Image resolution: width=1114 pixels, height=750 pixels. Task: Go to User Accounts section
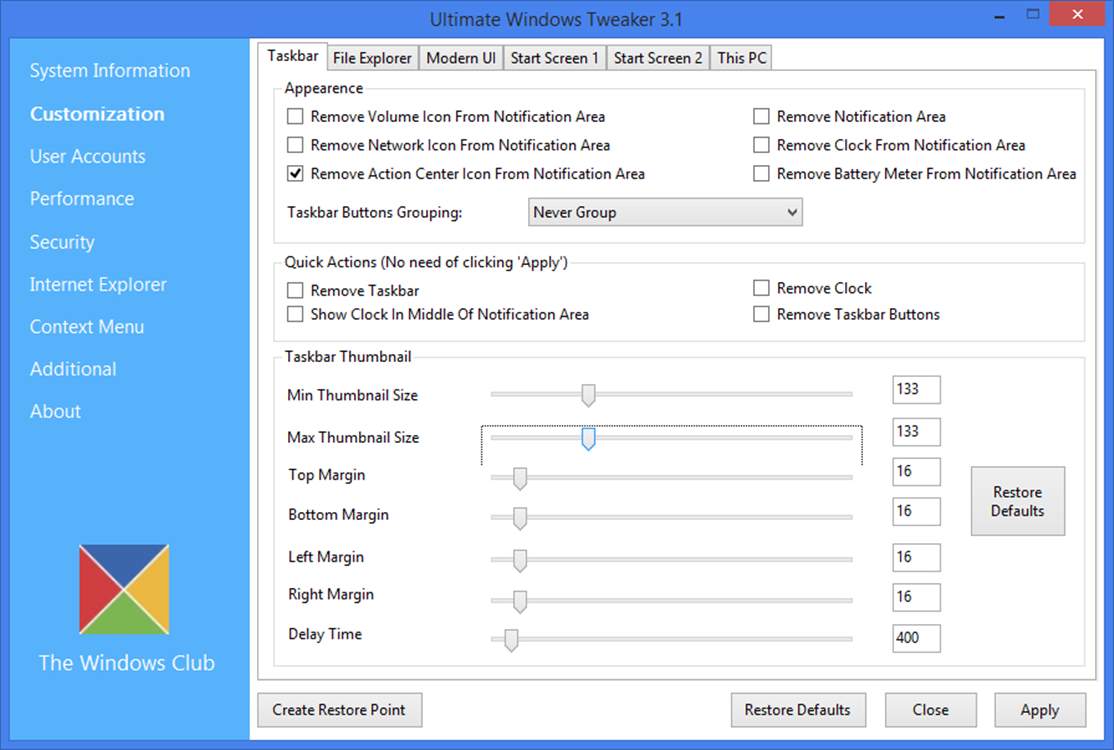coord(87,156)
